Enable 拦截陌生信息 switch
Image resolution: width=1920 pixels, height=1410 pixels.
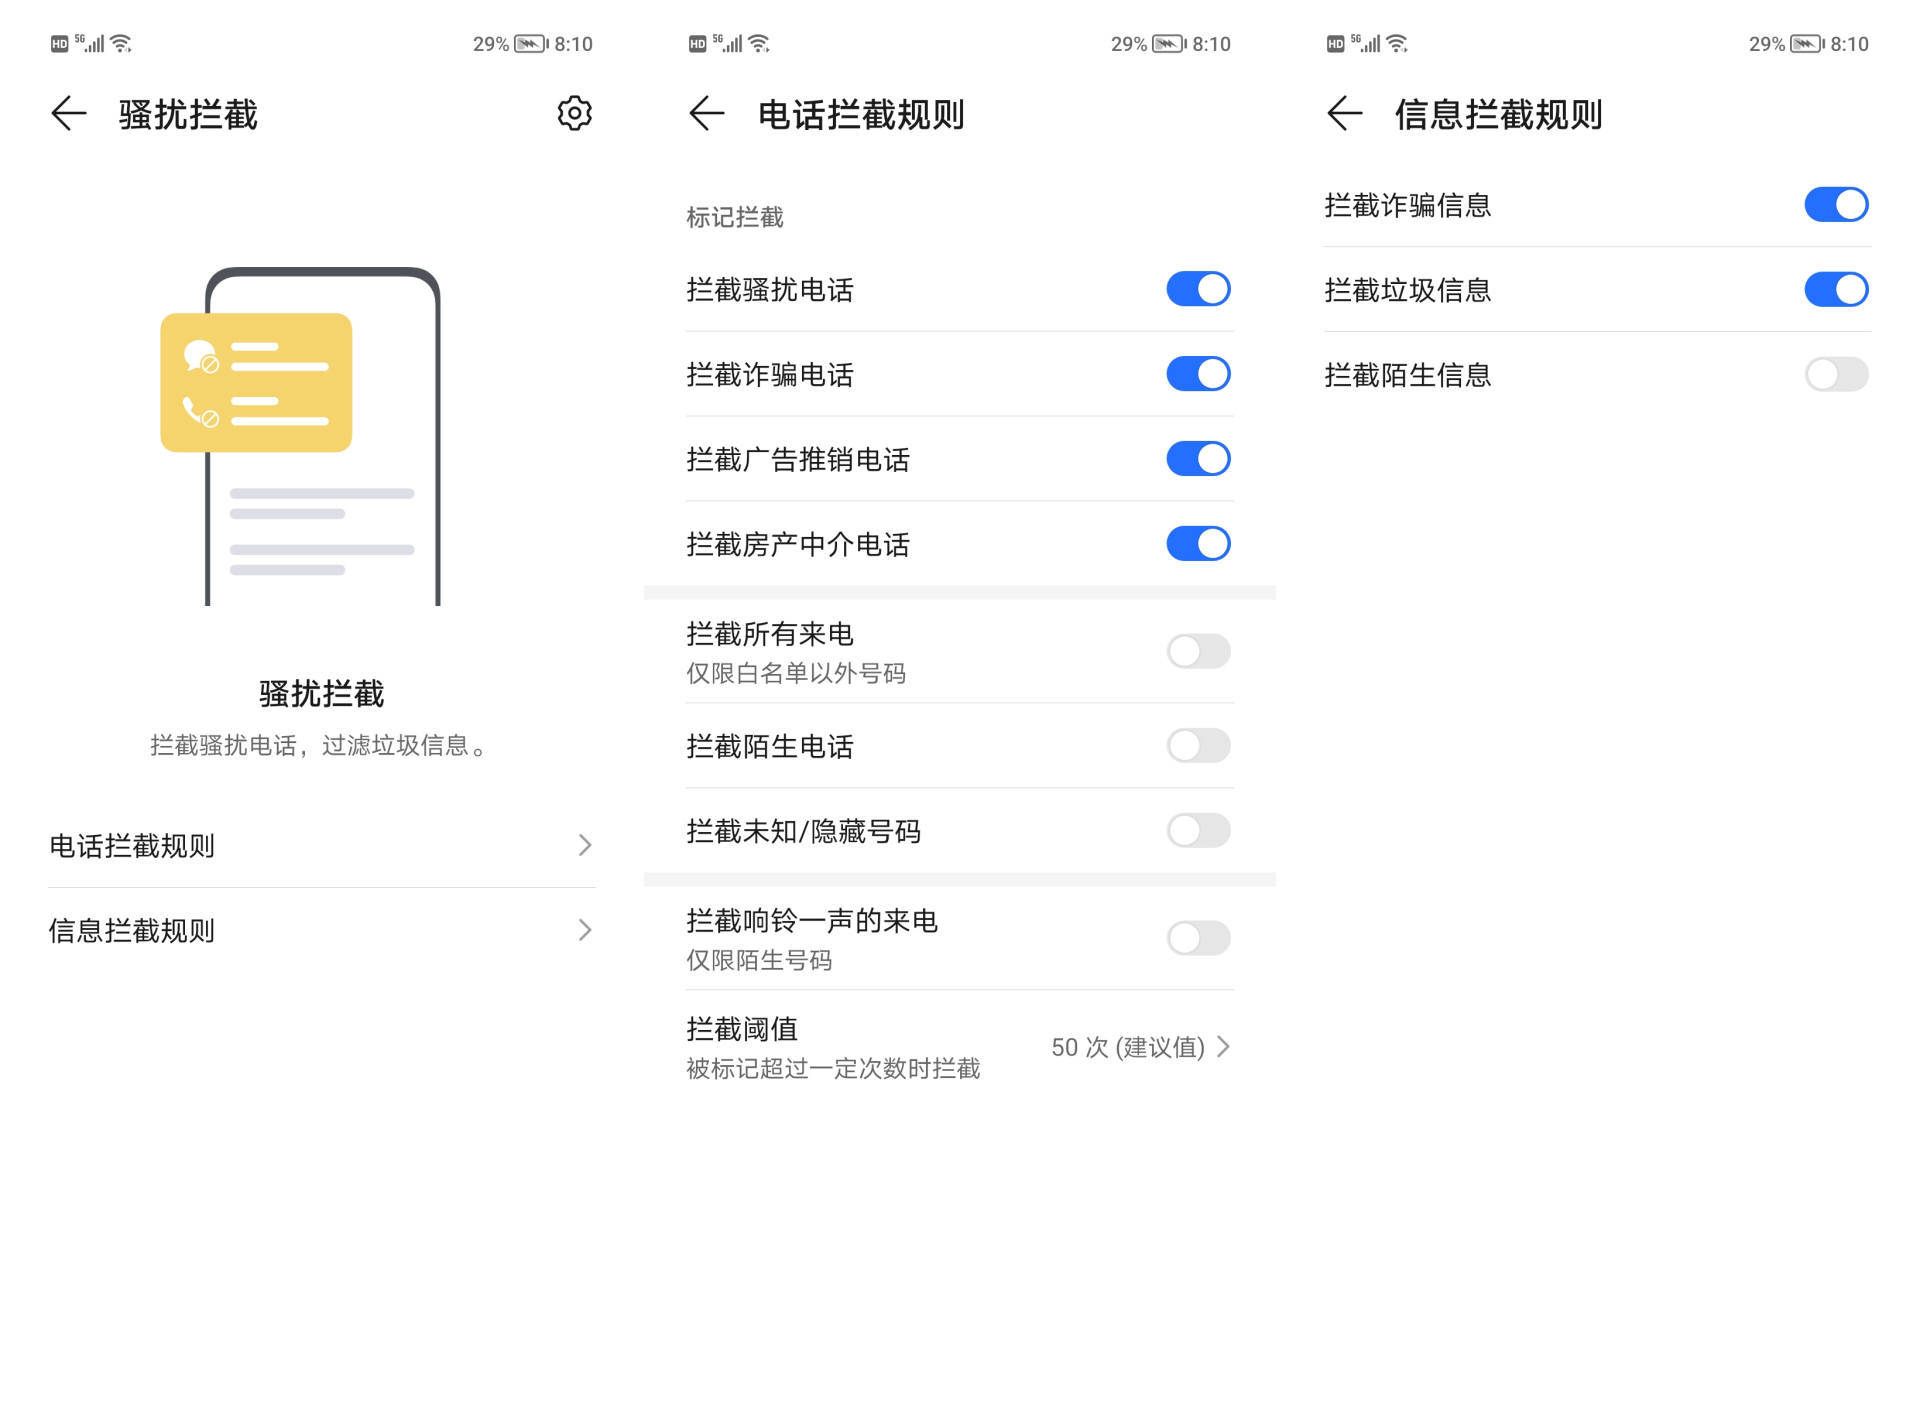1836,374
